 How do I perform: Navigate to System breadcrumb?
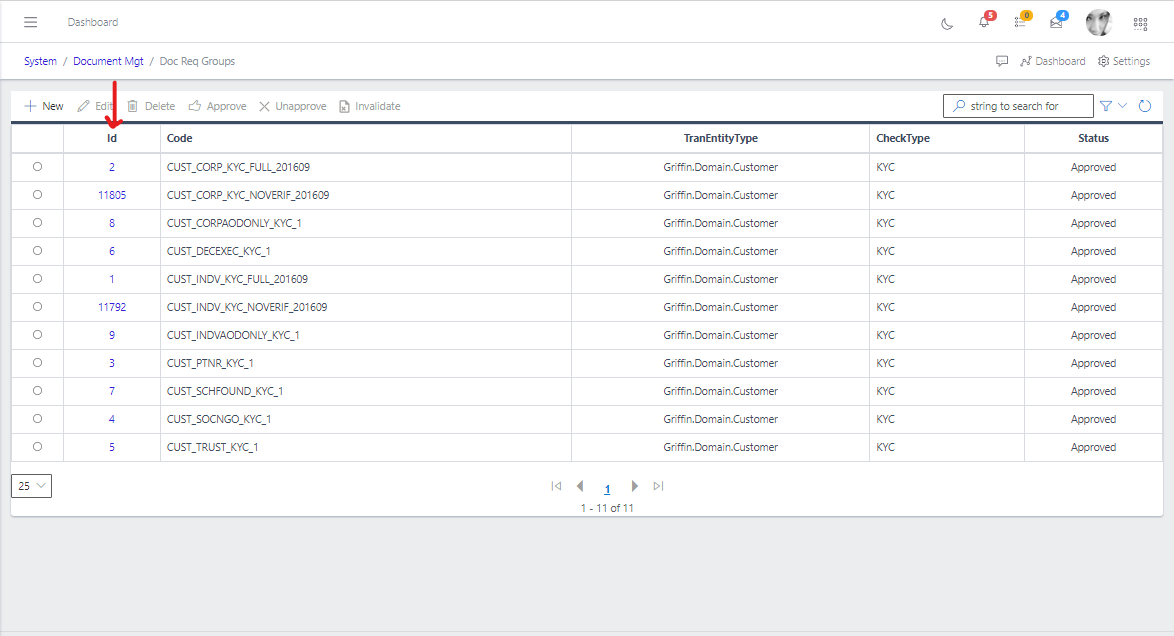[40, 61]
